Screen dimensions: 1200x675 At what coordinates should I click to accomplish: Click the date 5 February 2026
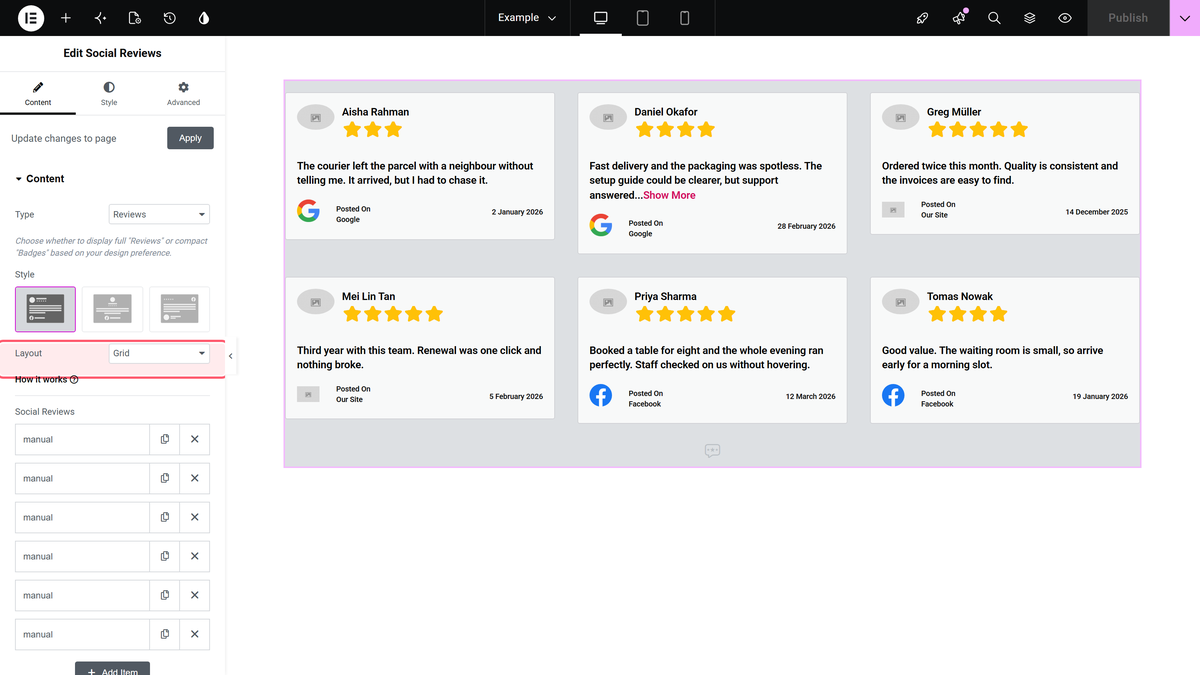[516, 397]
